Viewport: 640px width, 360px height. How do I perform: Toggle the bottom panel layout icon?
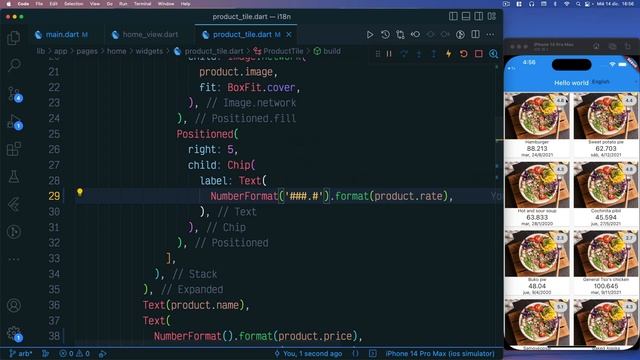coord(466,16)
